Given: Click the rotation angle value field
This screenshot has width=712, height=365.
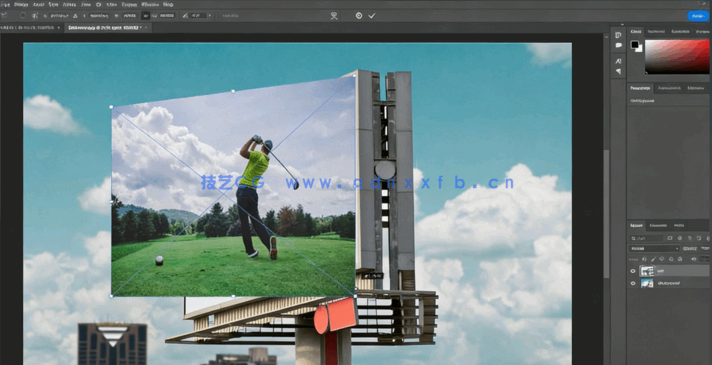Looking at the screenshot, I should [x=199, y=15].
